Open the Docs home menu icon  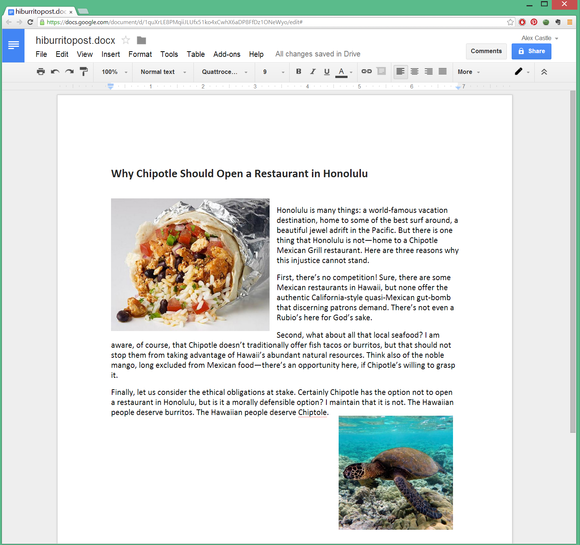(13, 46)
